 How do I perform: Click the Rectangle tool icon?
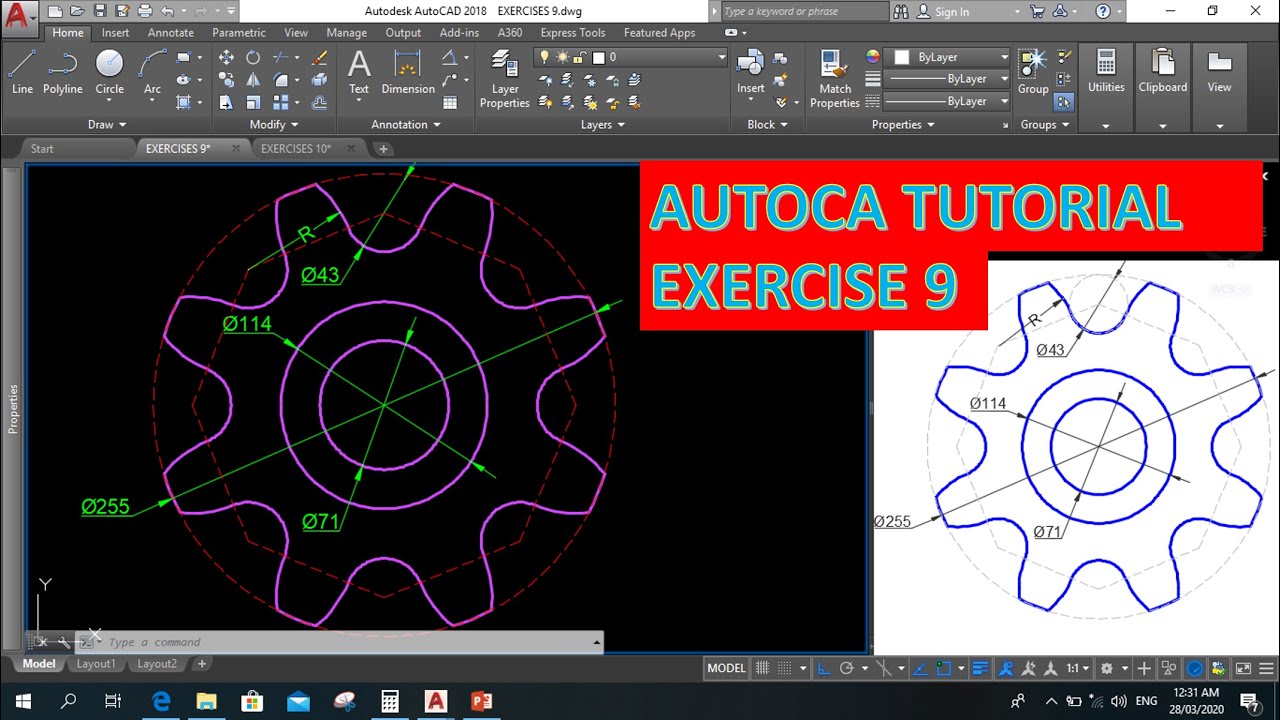[184, 58]
